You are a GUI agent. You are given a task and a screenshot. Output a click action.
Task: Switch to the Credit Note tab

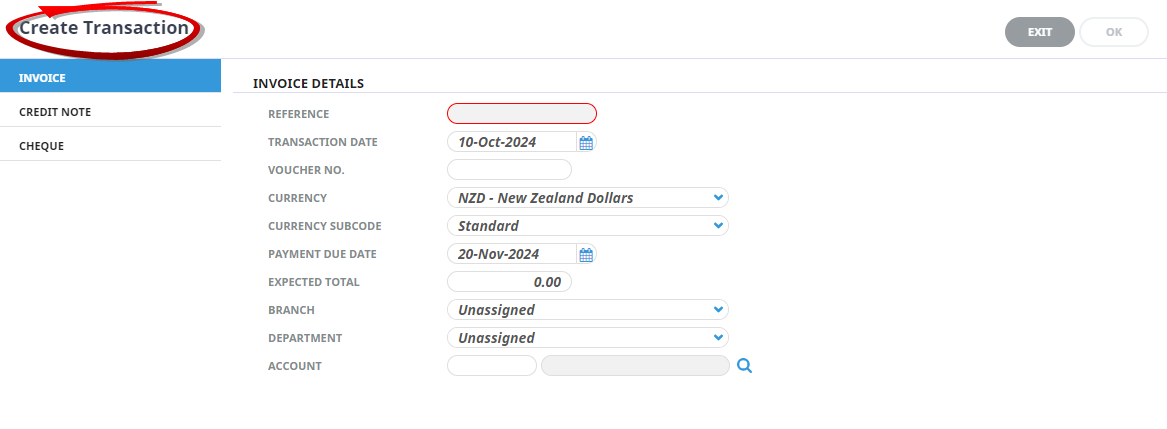point(110,112)
